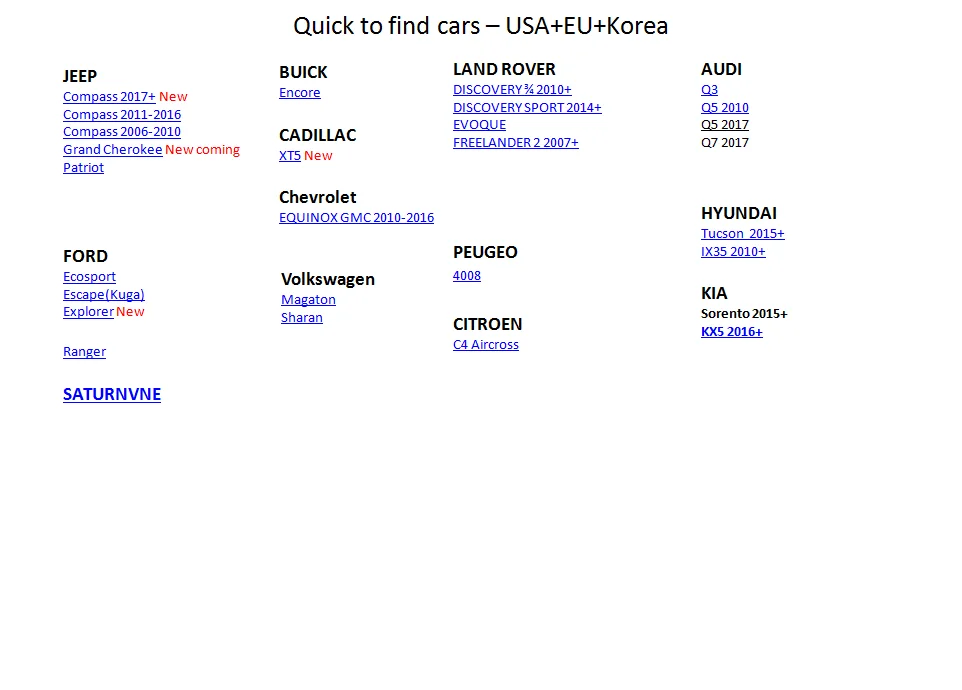Open DISCOVERY SPORT 2014+ link

click(x=527, y=108)
